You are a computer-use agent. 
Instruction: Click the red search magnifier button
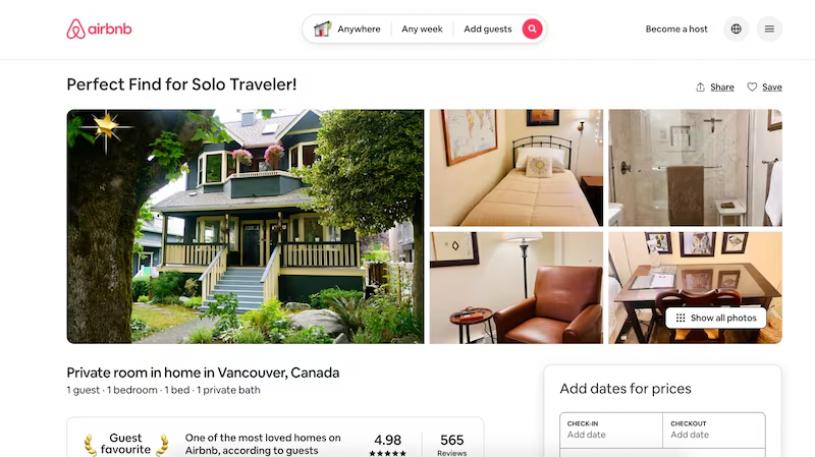point(532,29)
